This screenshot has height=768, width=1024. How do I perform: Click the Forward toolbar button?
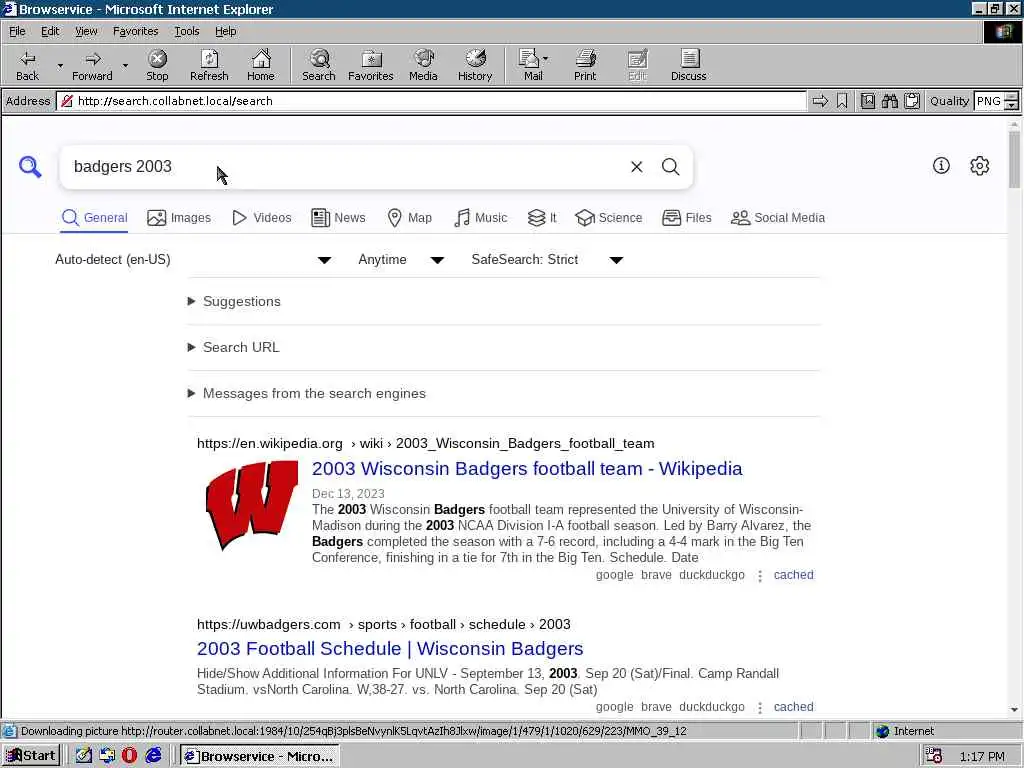[x=92, y=65]
